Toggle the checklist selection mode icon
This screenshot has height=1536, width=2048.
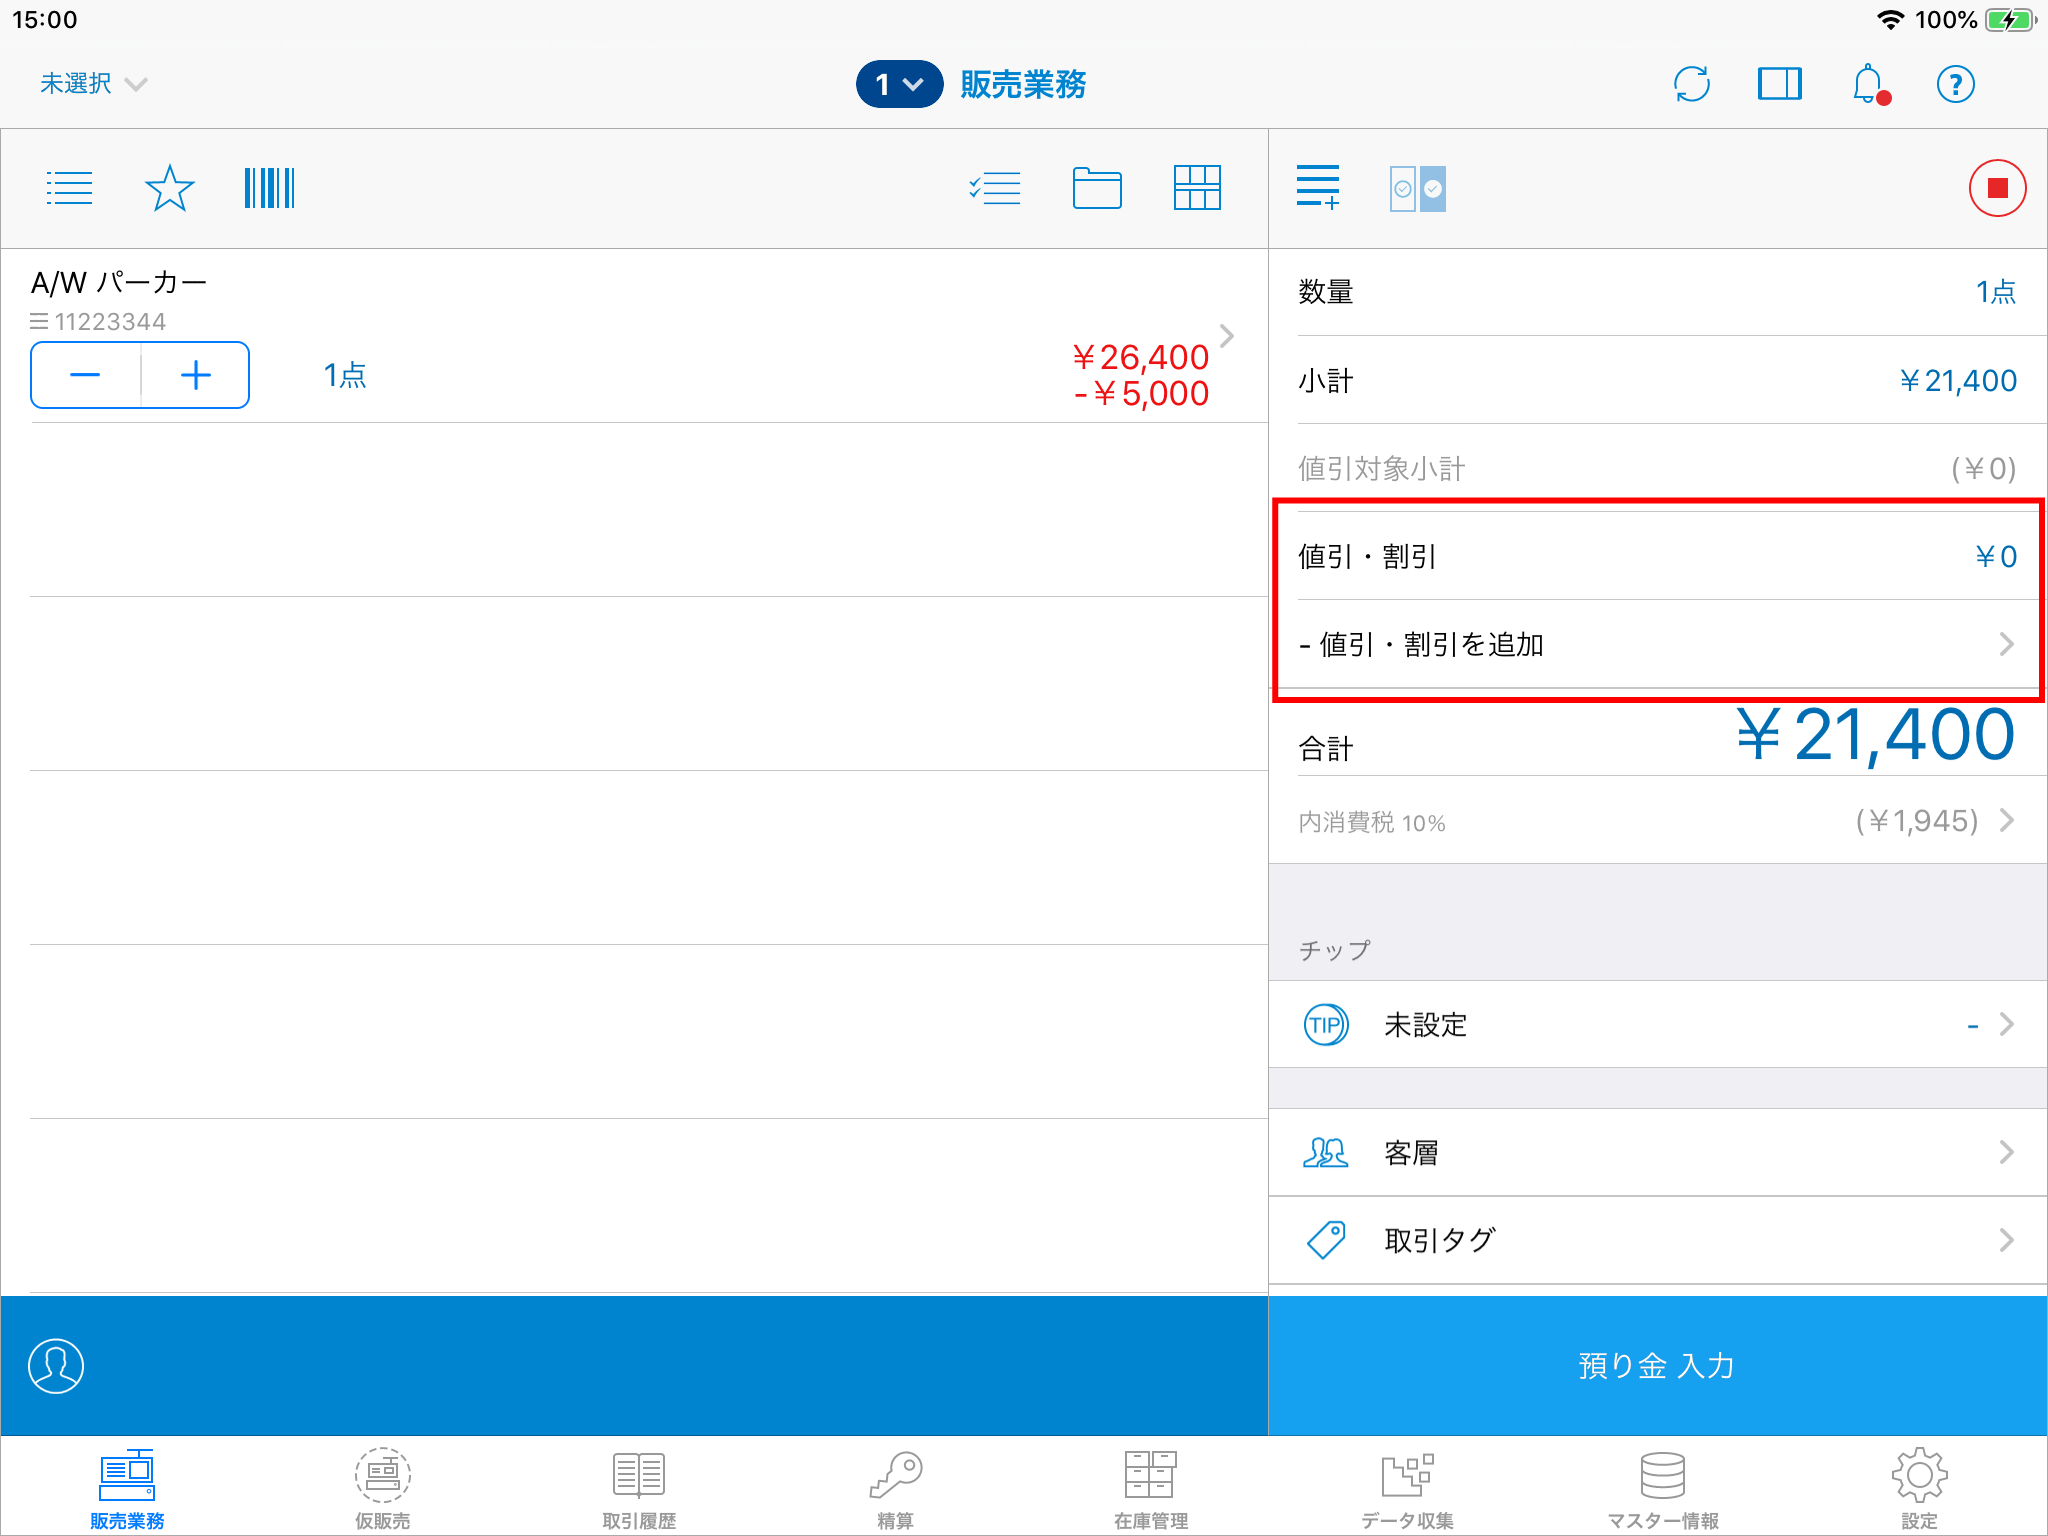pyautogui.click(x=995, y=188)
